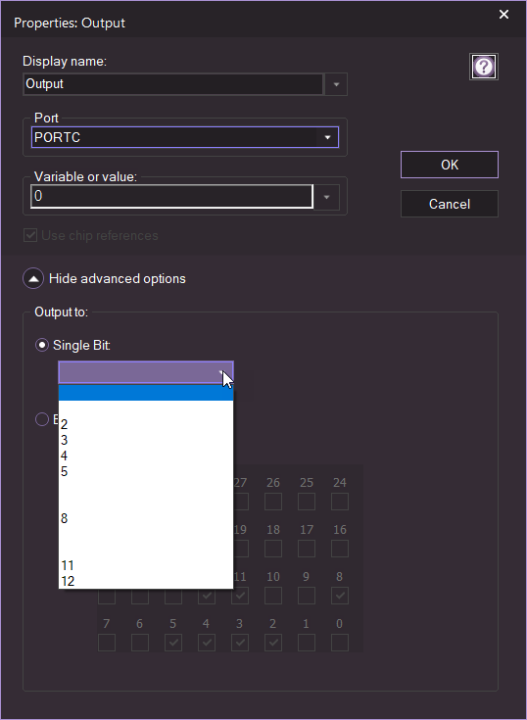
Task: Open the help question mark icon
Action: [x=483, y=67]
